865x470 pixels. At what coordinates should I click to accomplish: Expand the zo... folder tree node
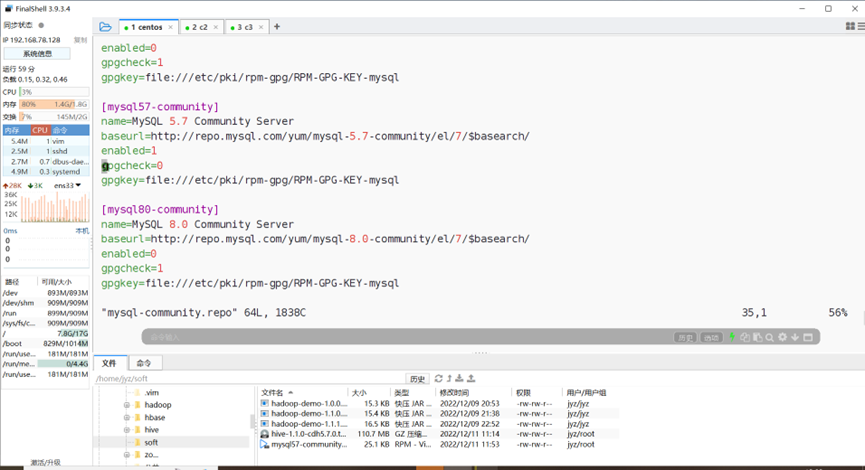127,455
